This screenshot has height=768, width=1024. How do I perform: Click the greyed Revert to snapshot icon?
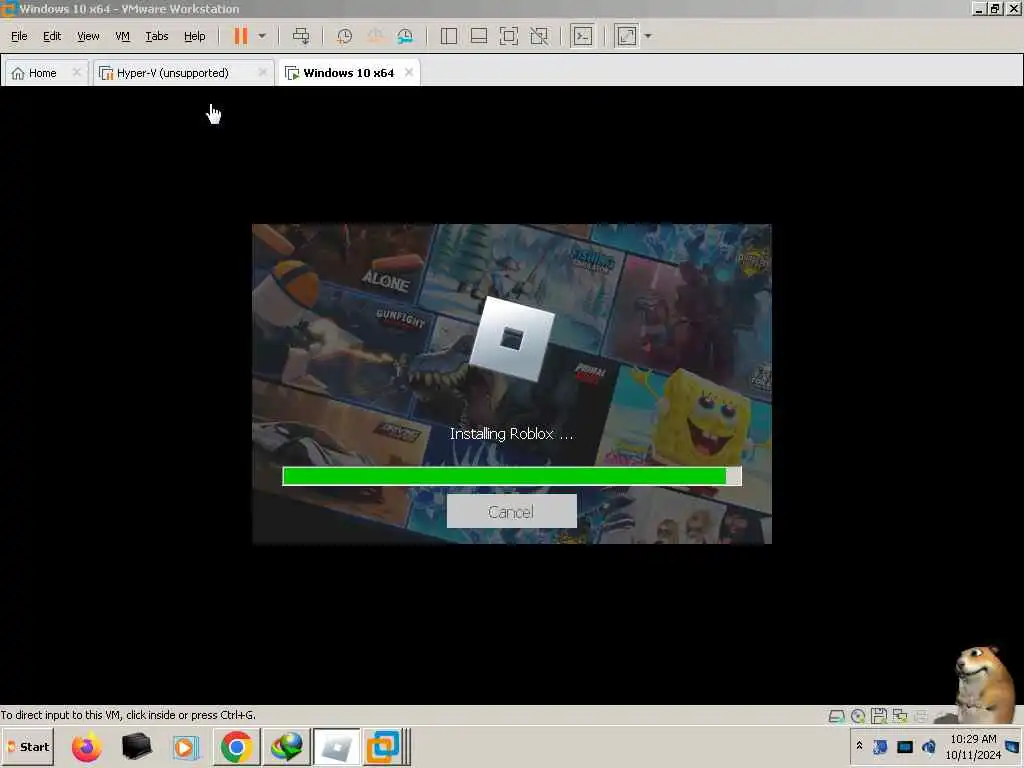pos(375,36)
